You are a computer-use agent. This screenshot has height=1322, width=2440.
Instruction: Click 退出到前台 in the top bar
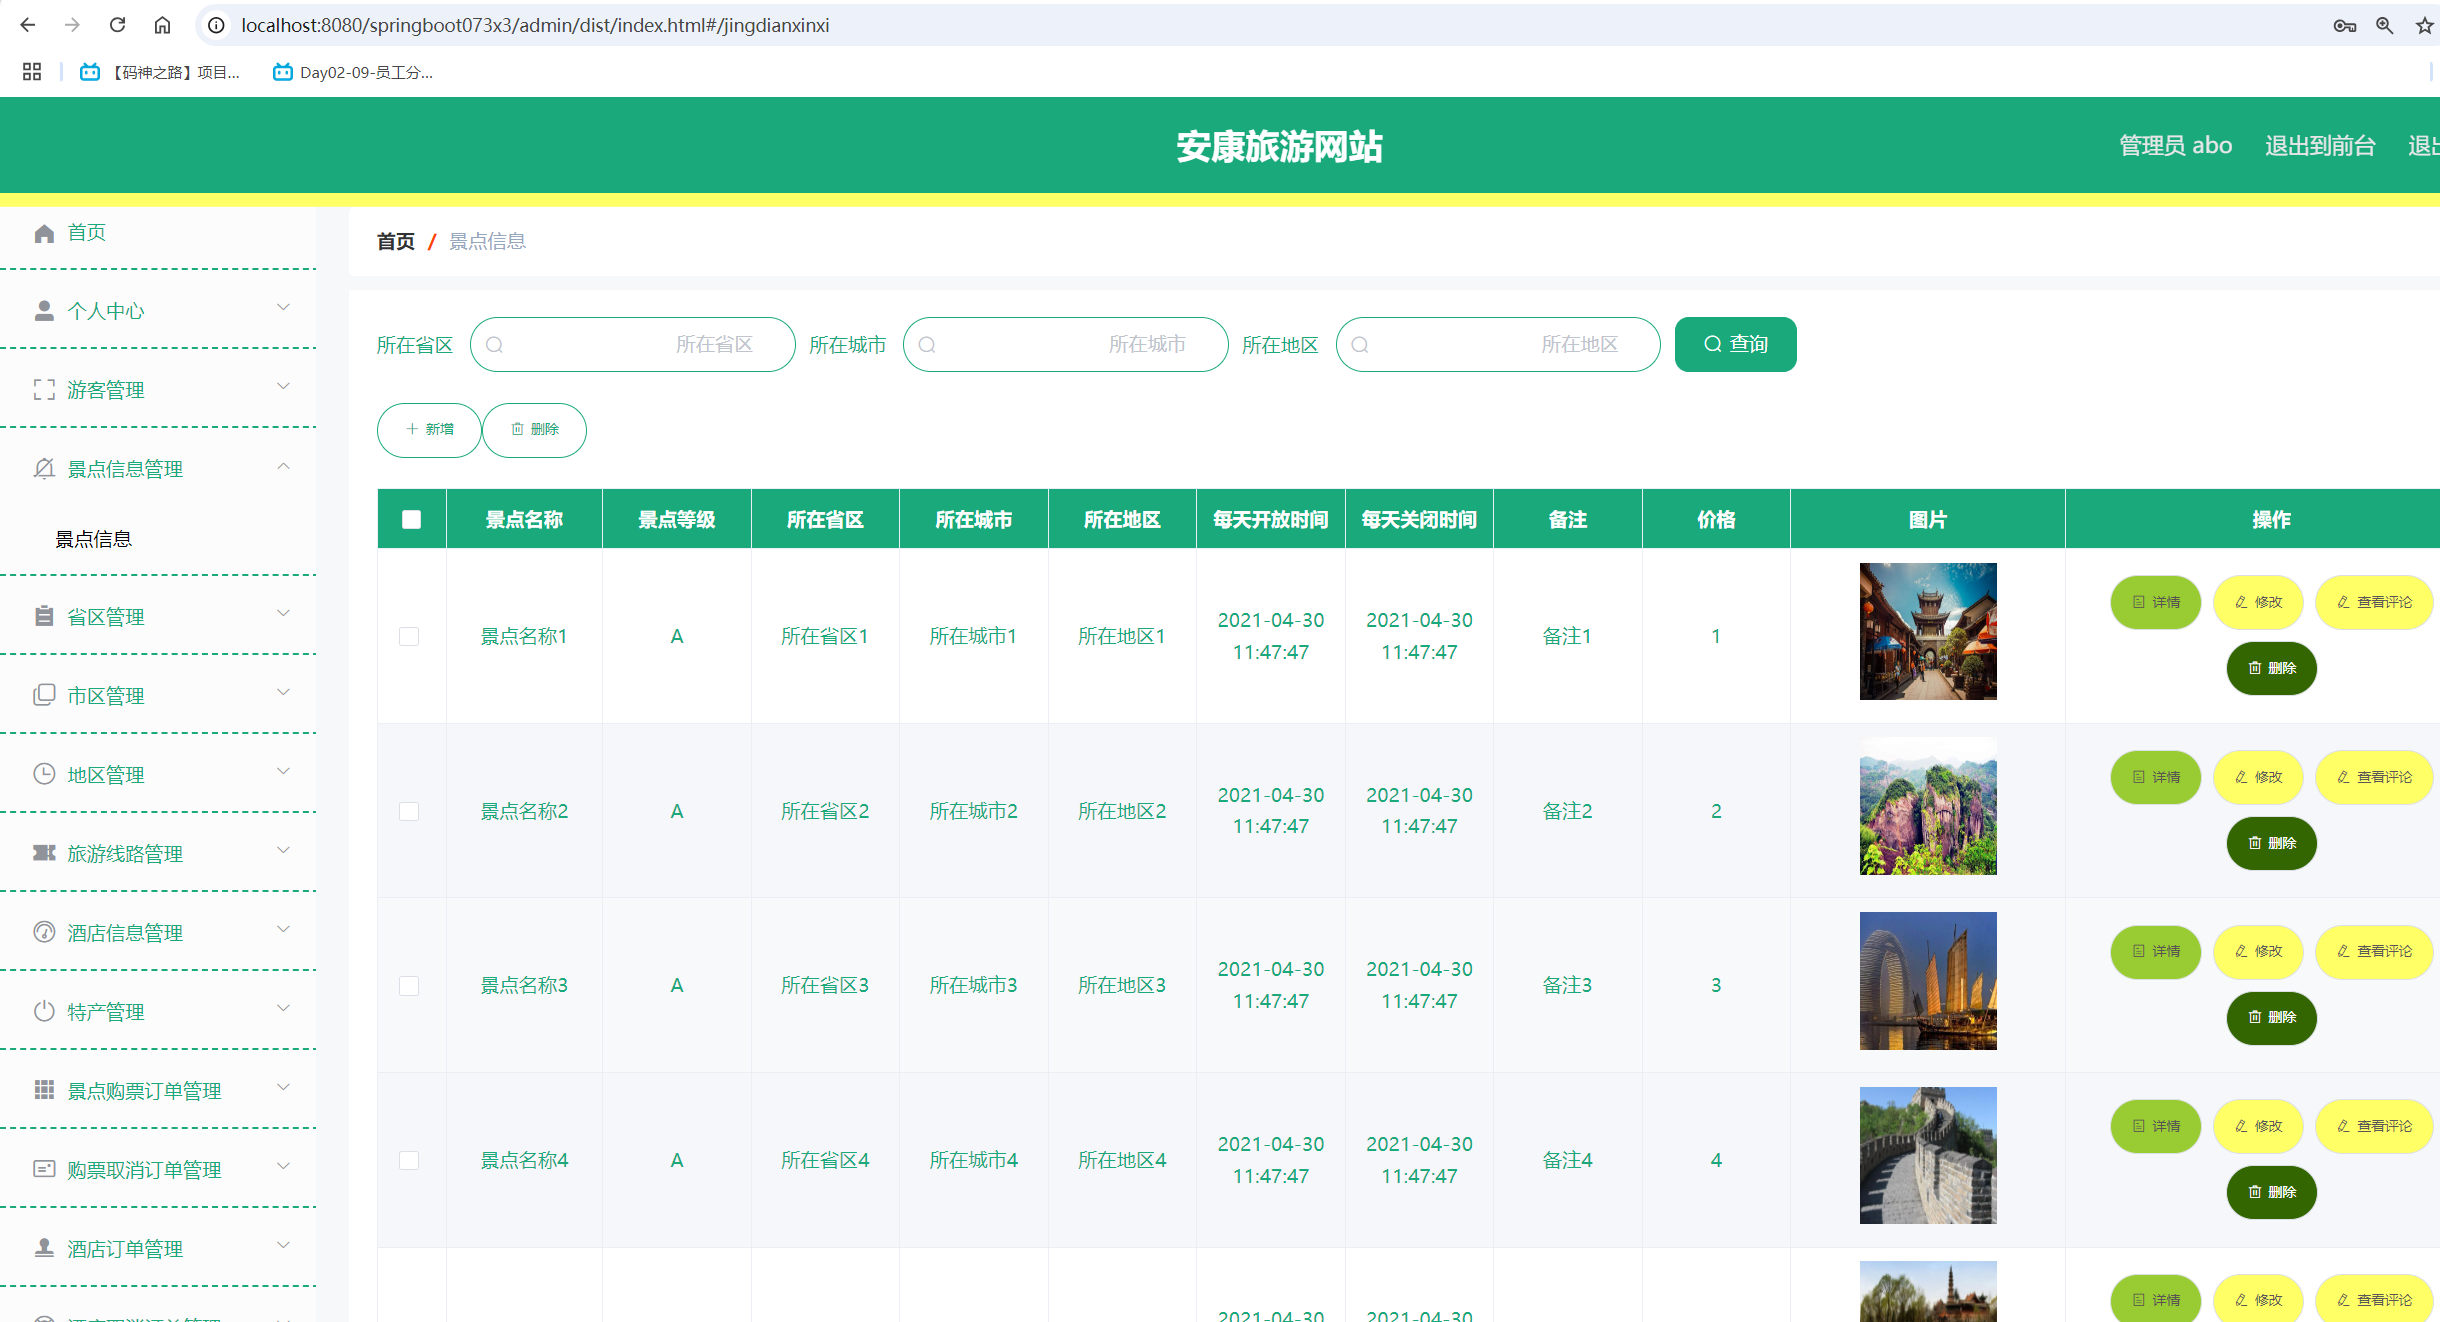pos(2321,146)
